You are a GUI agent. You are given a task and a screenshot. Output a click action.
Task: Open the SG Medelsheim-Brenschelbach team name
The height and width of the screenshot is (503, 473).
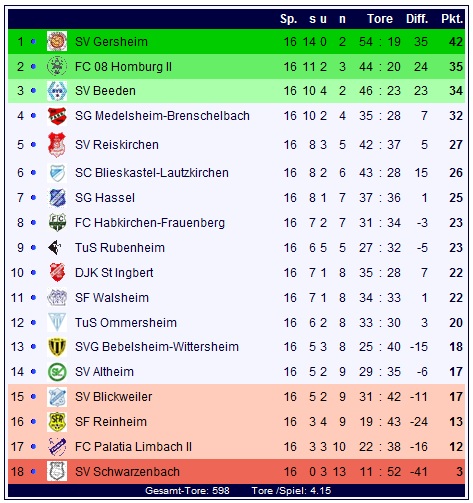coord(162,116)
